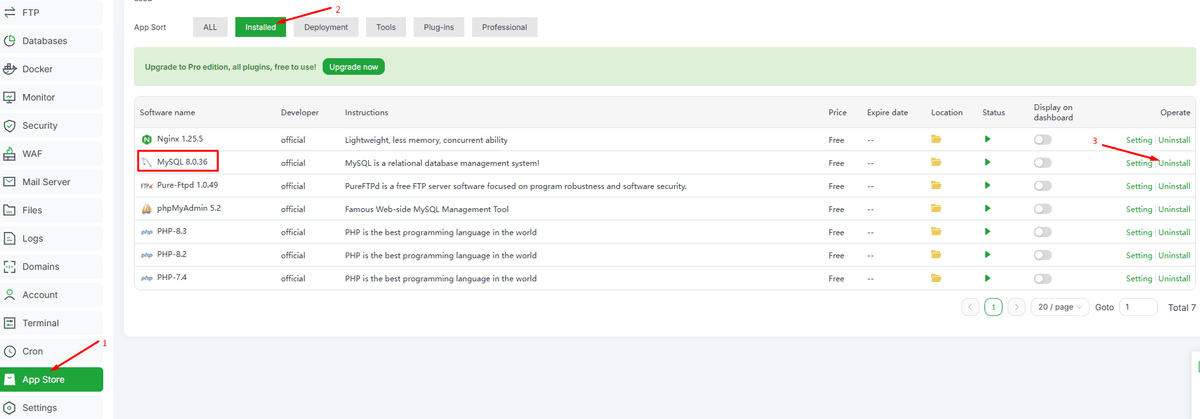1200x419 pixels.
Task: Open the phpMyAdmin location folder icon
Action: (937, 209)
